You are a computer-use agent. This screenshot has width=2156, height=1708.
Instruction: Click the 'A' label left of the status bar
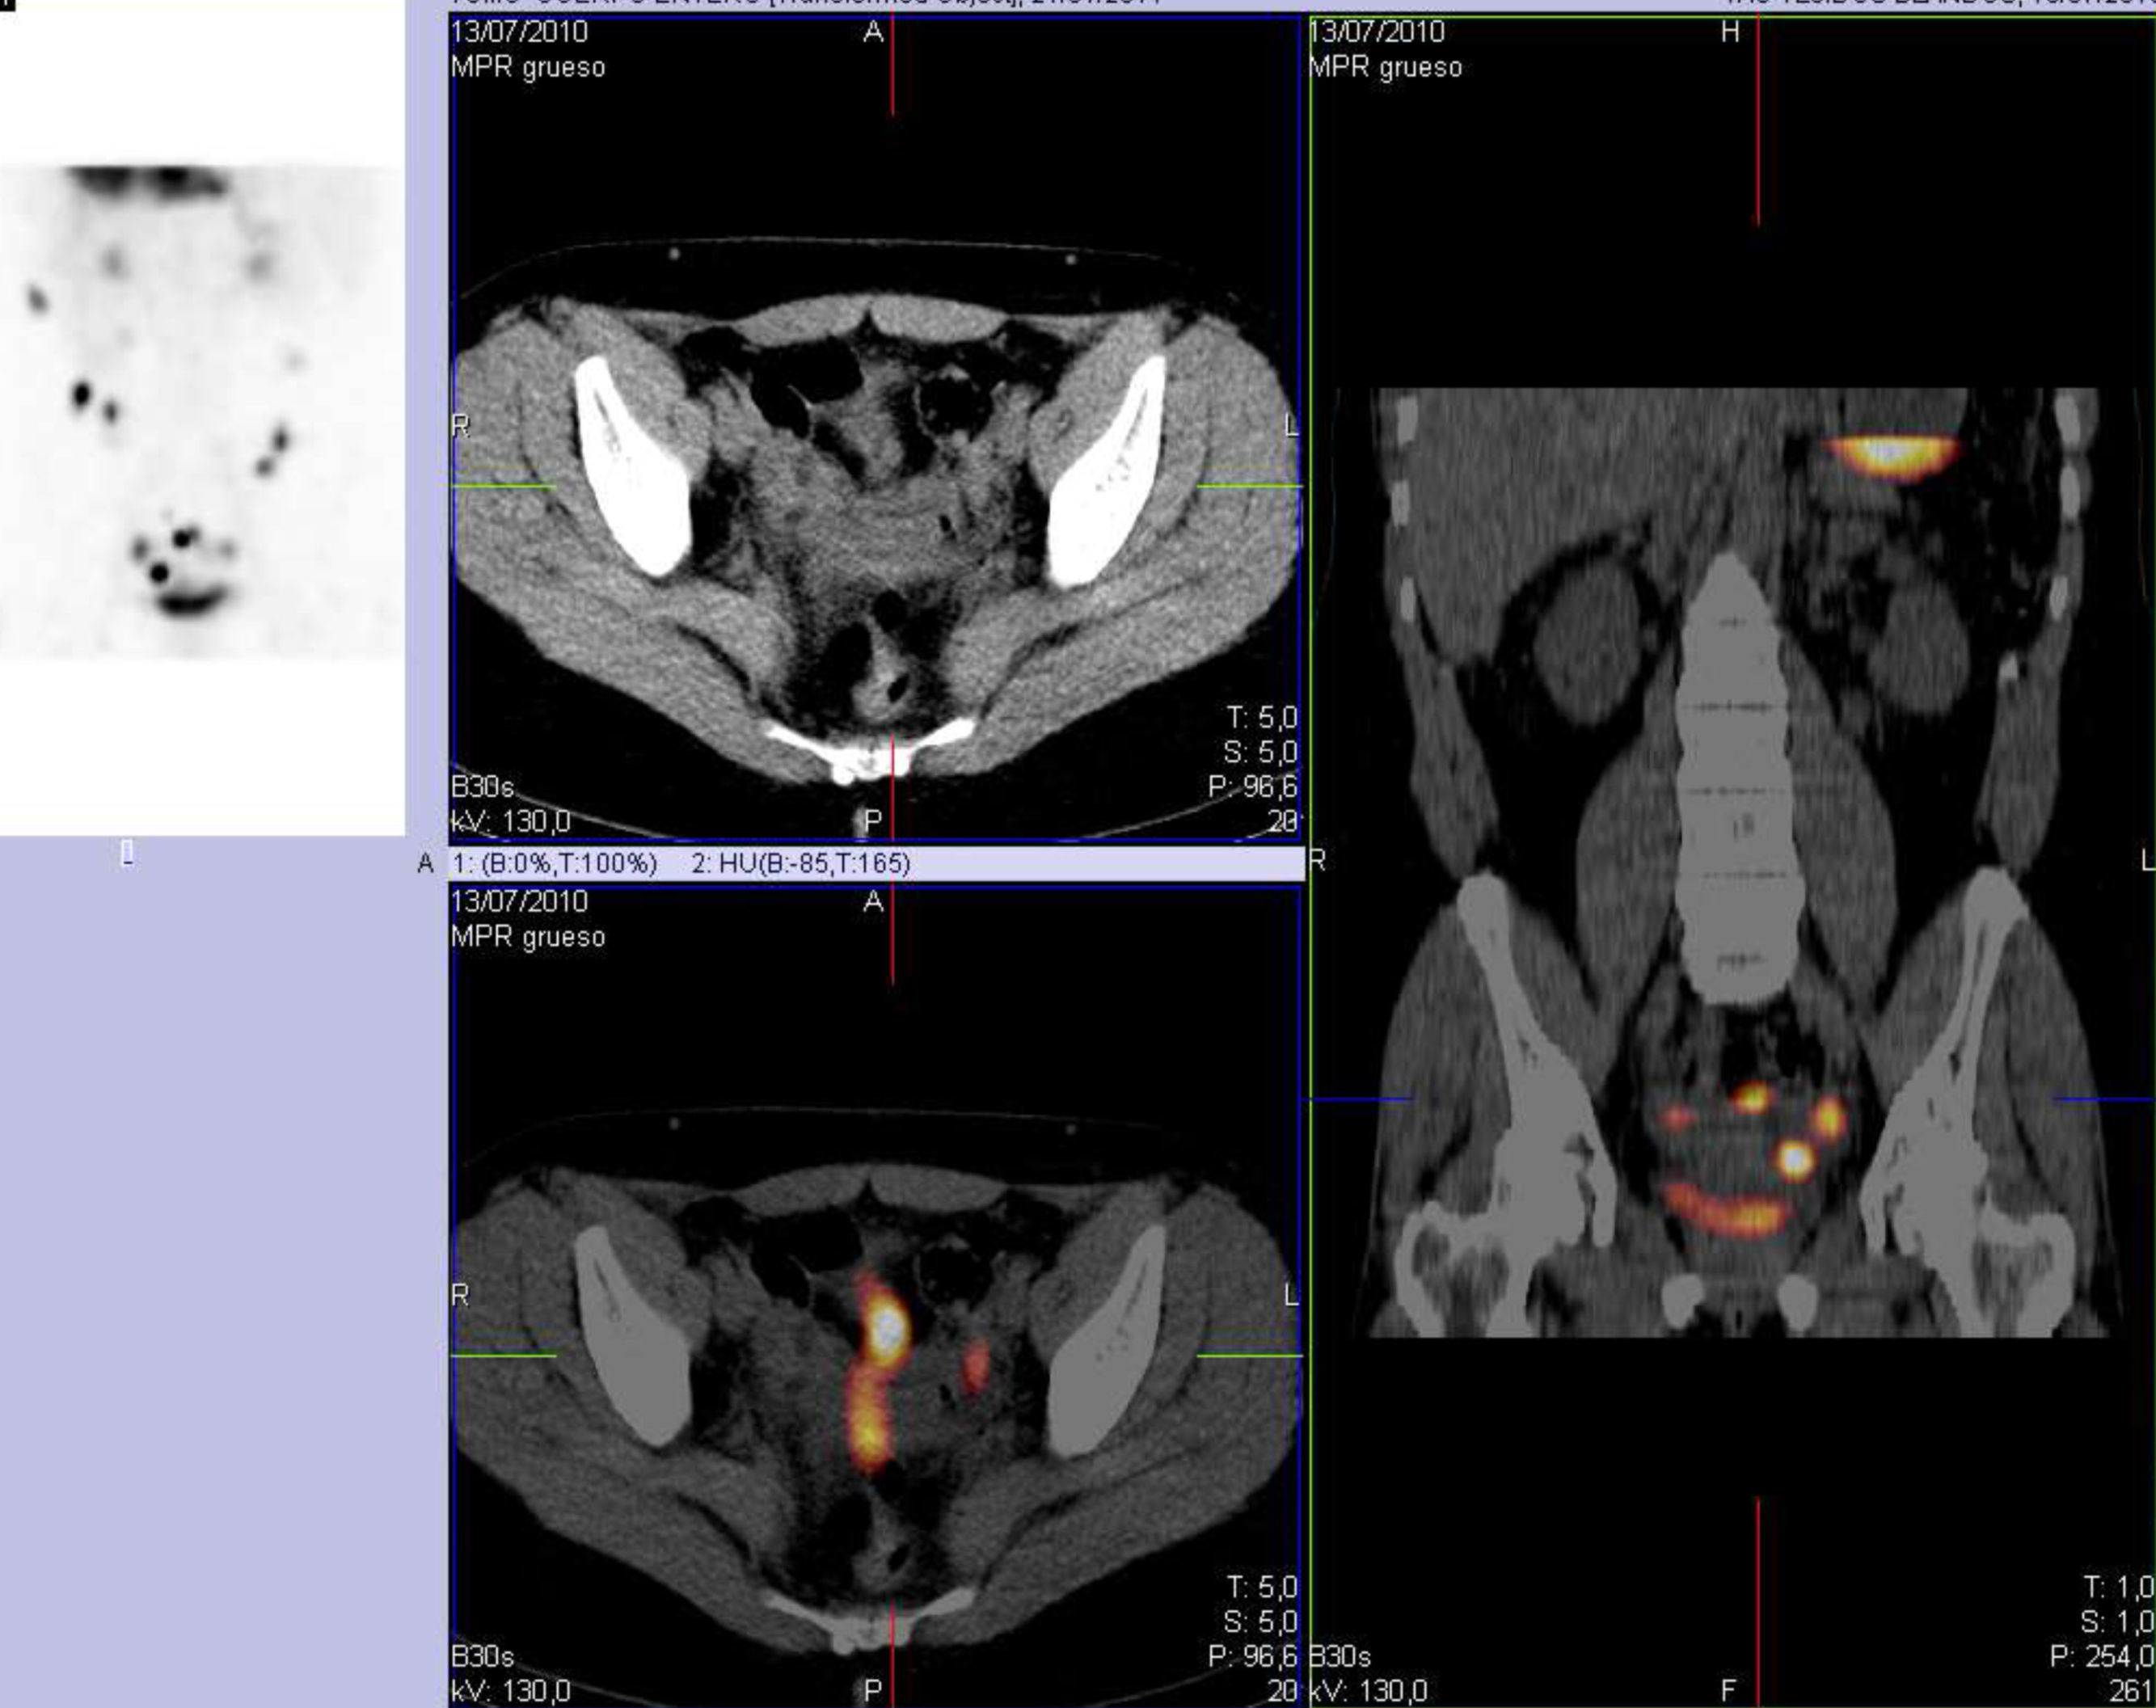(426, 864)
